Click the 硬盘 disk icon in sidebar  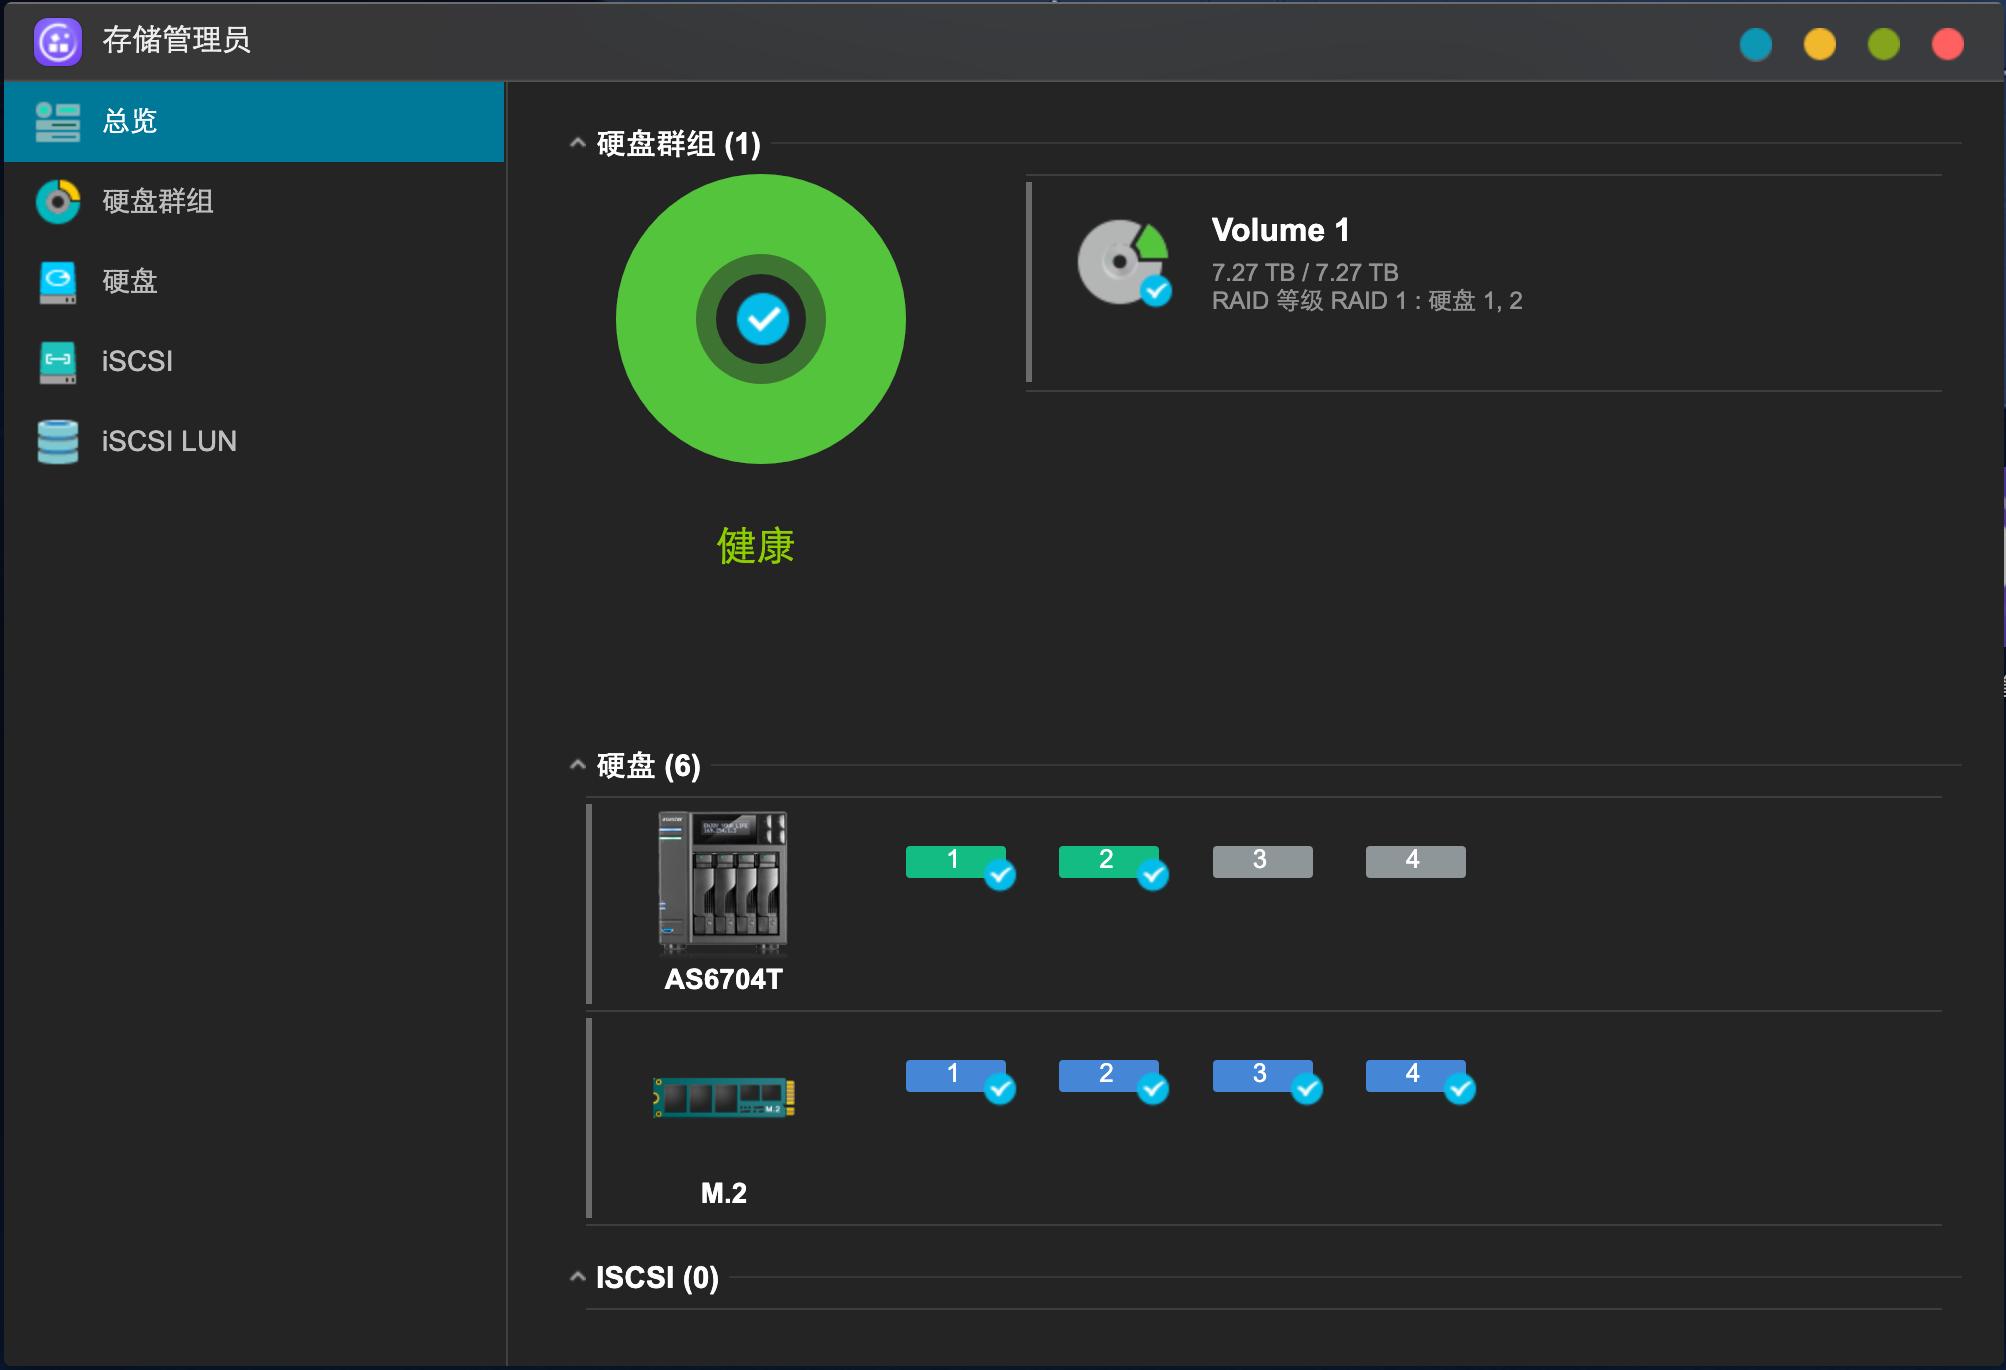pyautogui.click(x=57, y=282)
